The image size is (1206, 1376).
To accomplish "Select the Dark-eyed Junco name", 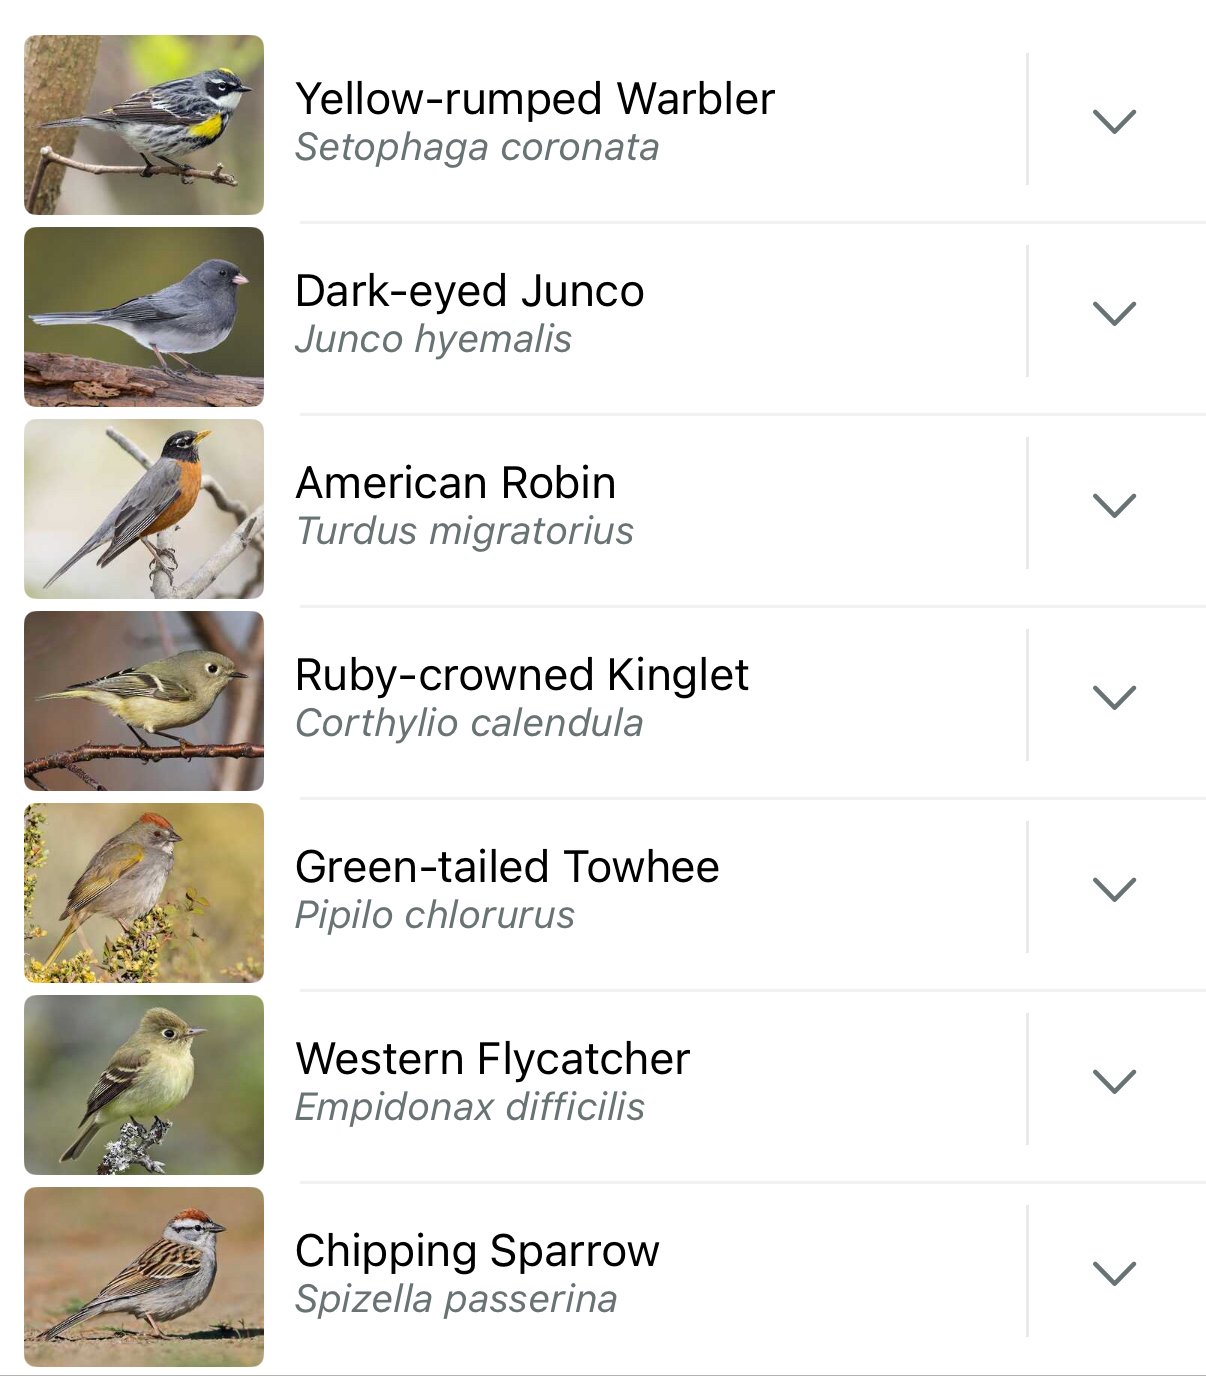I will 470,291.
